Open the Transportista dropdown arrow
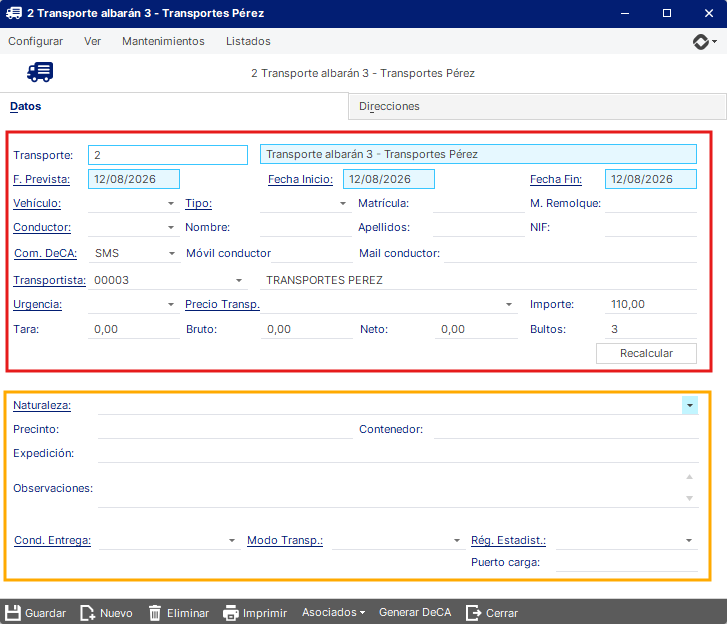Viewport: 727px width, 624px height. [239, 280]
